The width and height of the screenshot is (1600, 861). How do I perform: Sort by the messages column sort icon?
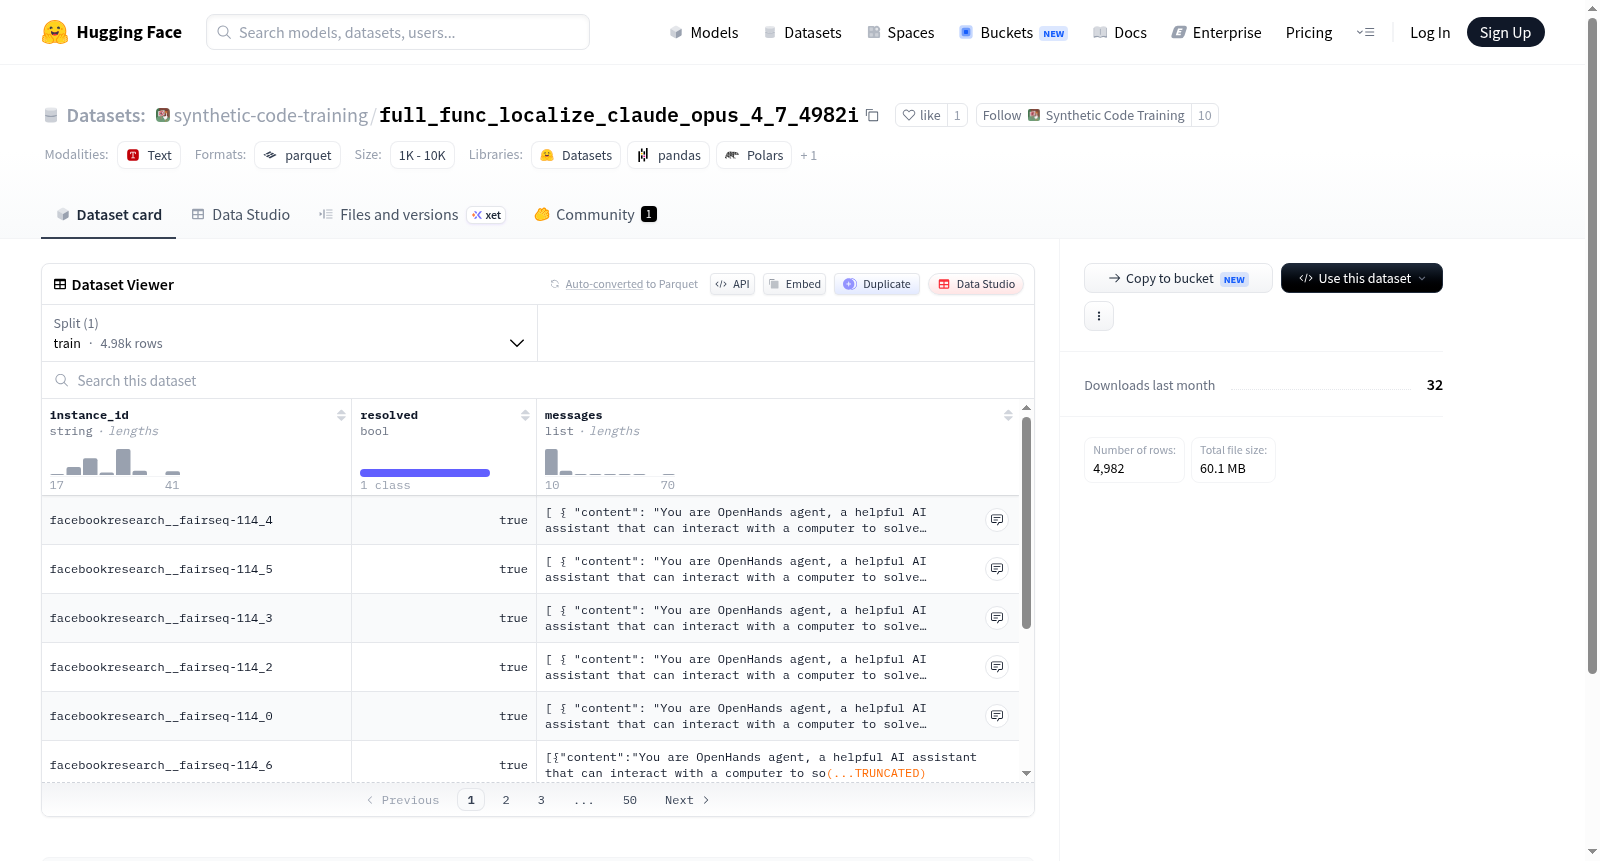(1008, 415)
